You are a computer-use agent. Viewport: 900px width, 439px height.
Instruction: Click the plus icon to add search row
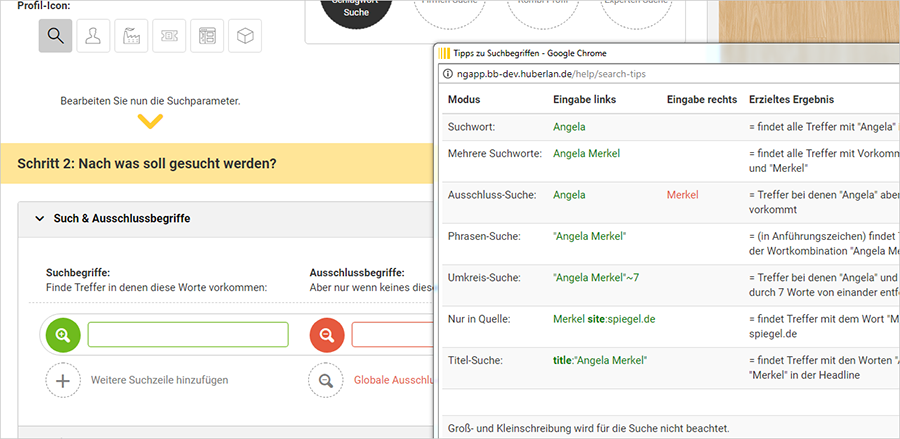click(62, 380)
